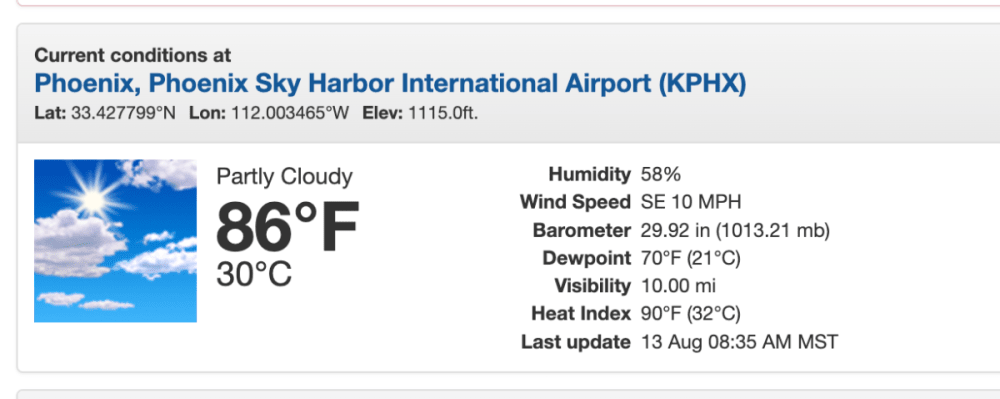
Task: Click the Barometer label
Action: pyautogui.click(x=582, y=230)
